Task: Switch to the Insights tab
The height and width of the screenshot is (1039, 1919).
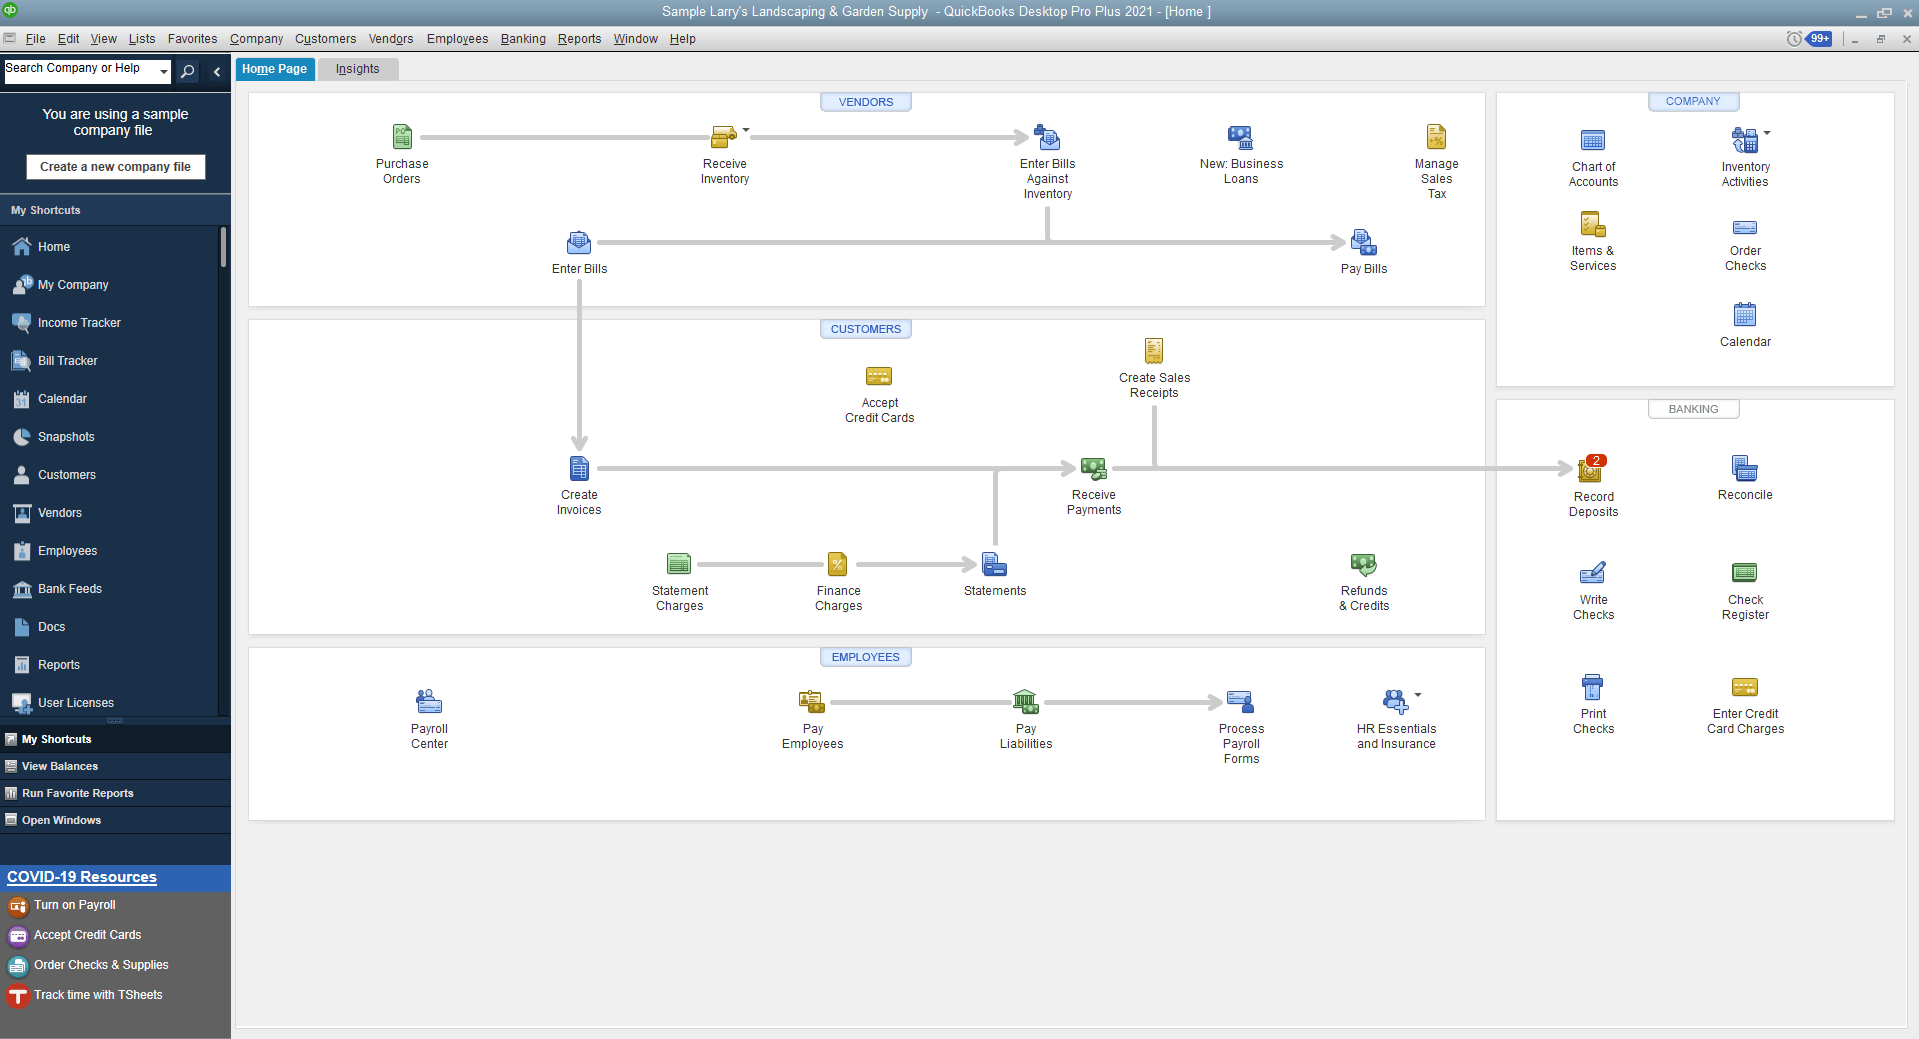Action: coord(357,68)
